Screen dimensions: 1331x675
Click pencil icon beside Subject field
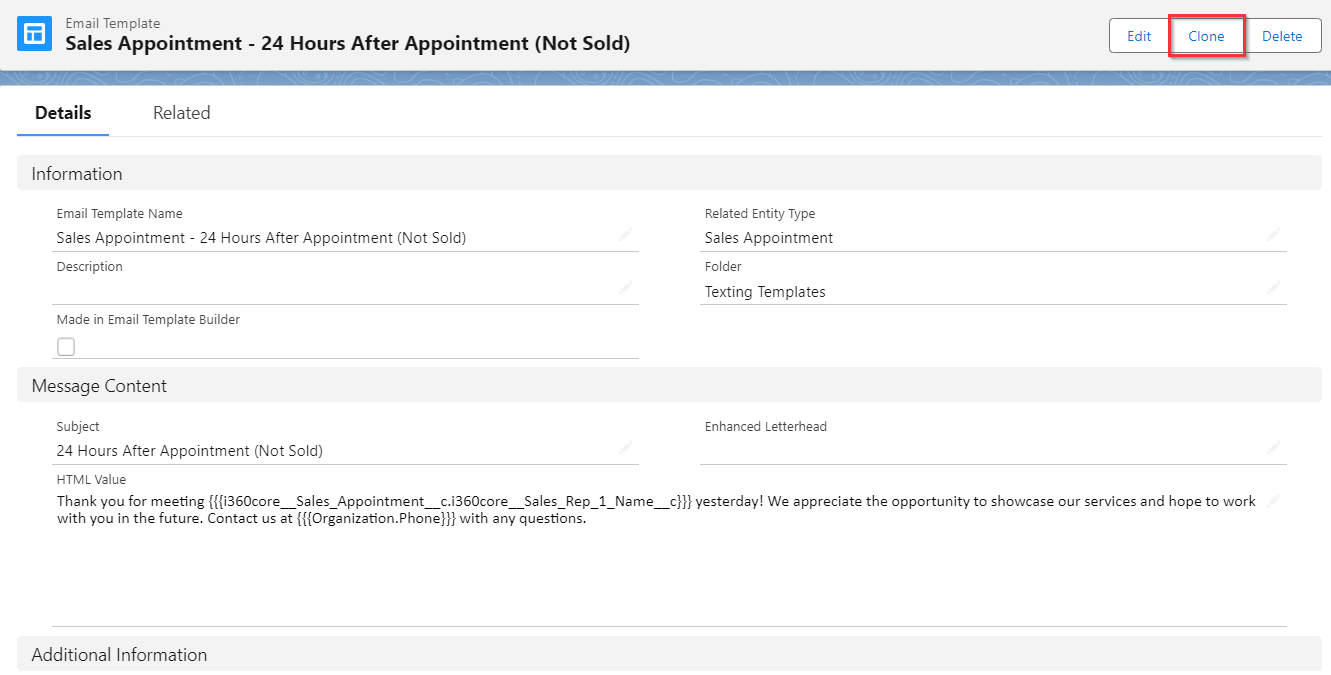(x=625, y=448)
